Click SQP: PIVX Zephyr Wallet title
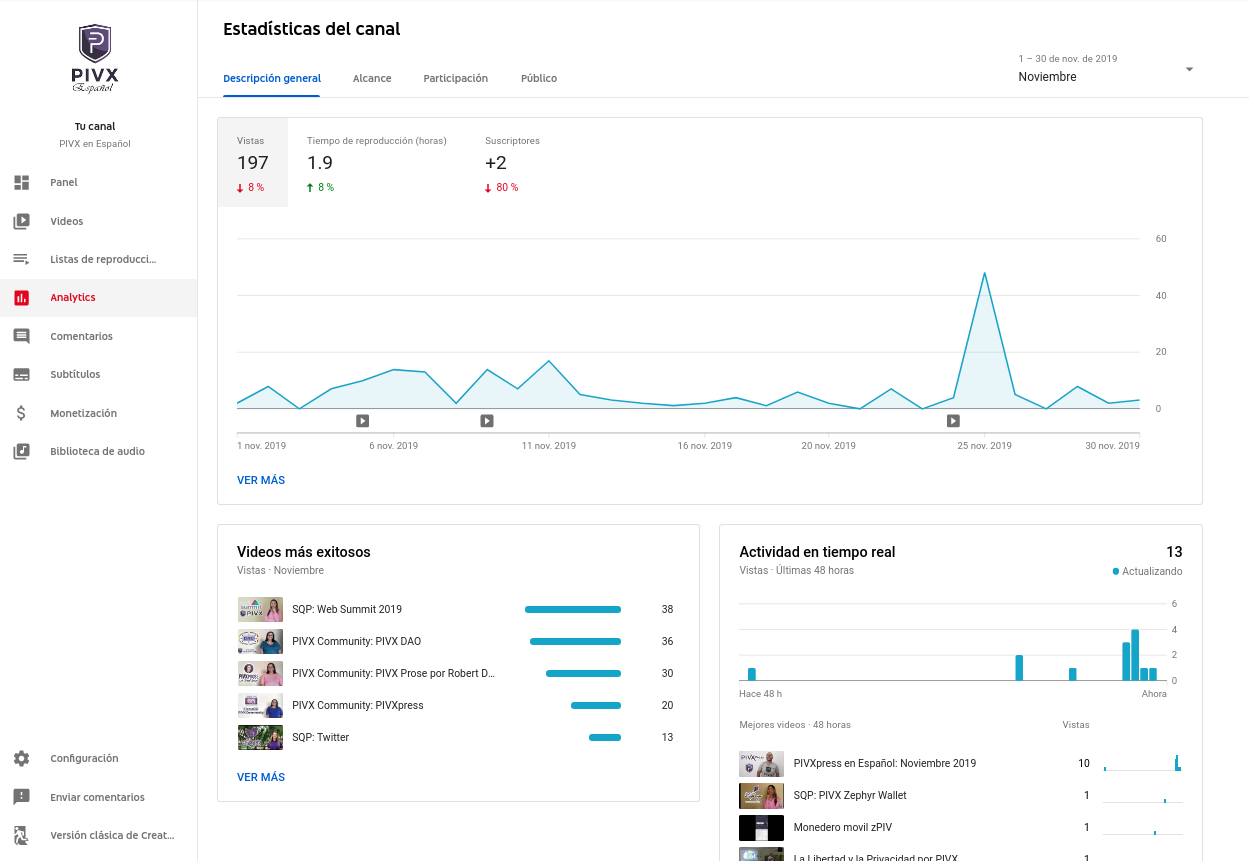Screen dimensions: 1249x861 [850, 795]
